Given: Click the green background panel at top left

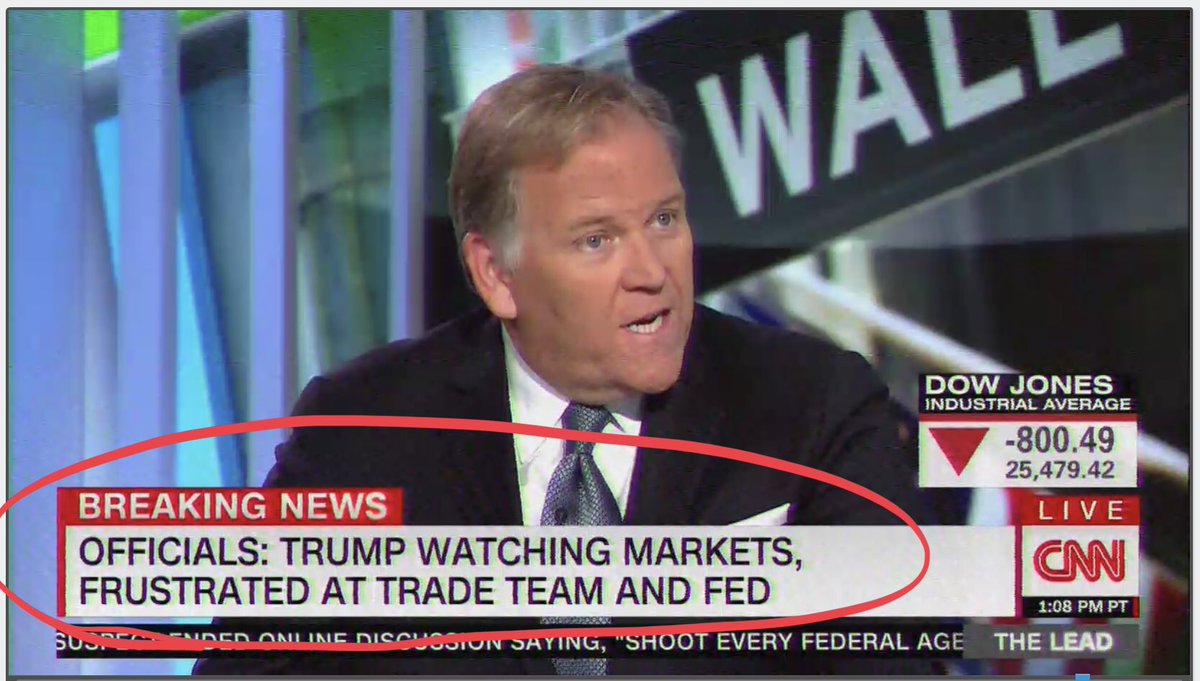Looking at the screenshot, I should [100, 32].
